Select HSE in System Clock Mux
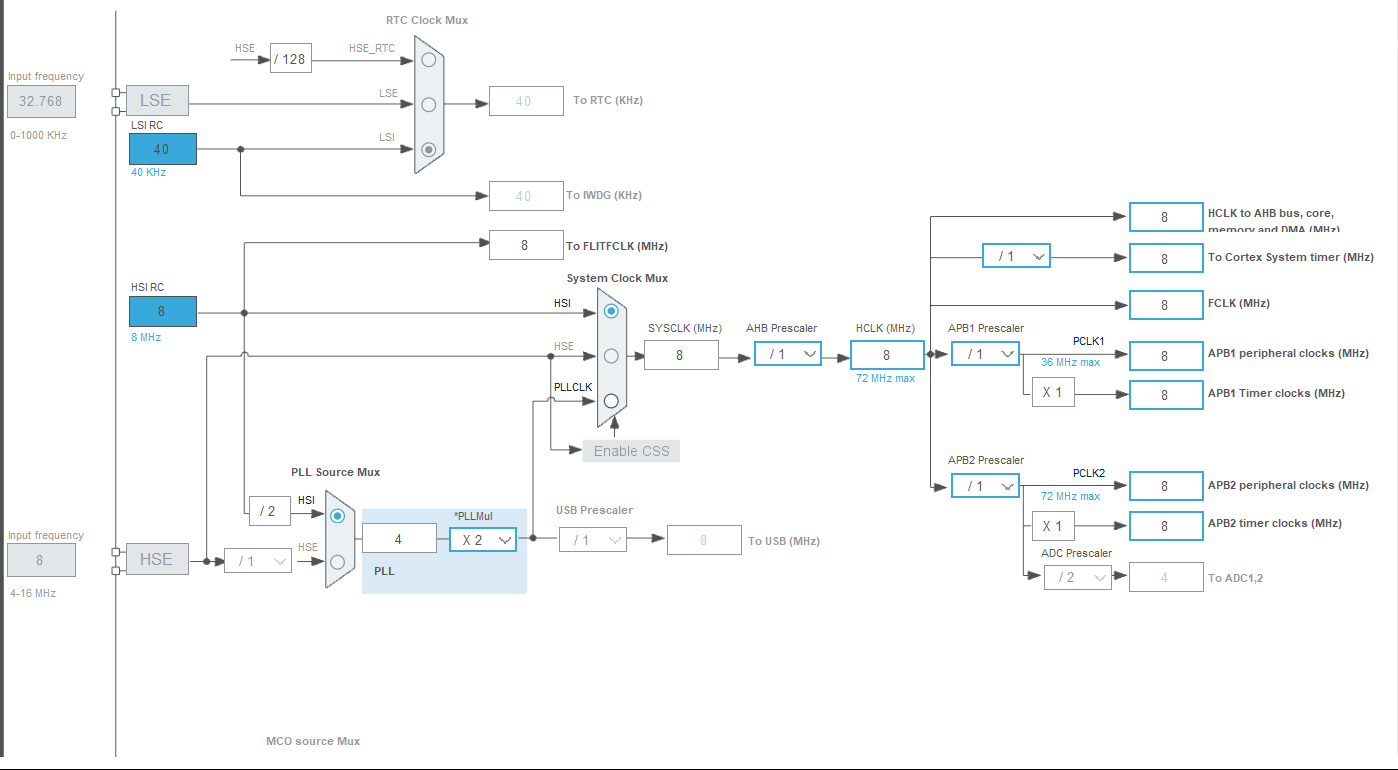Viewport: 1398px width, 770px height. tap(611, 355)
